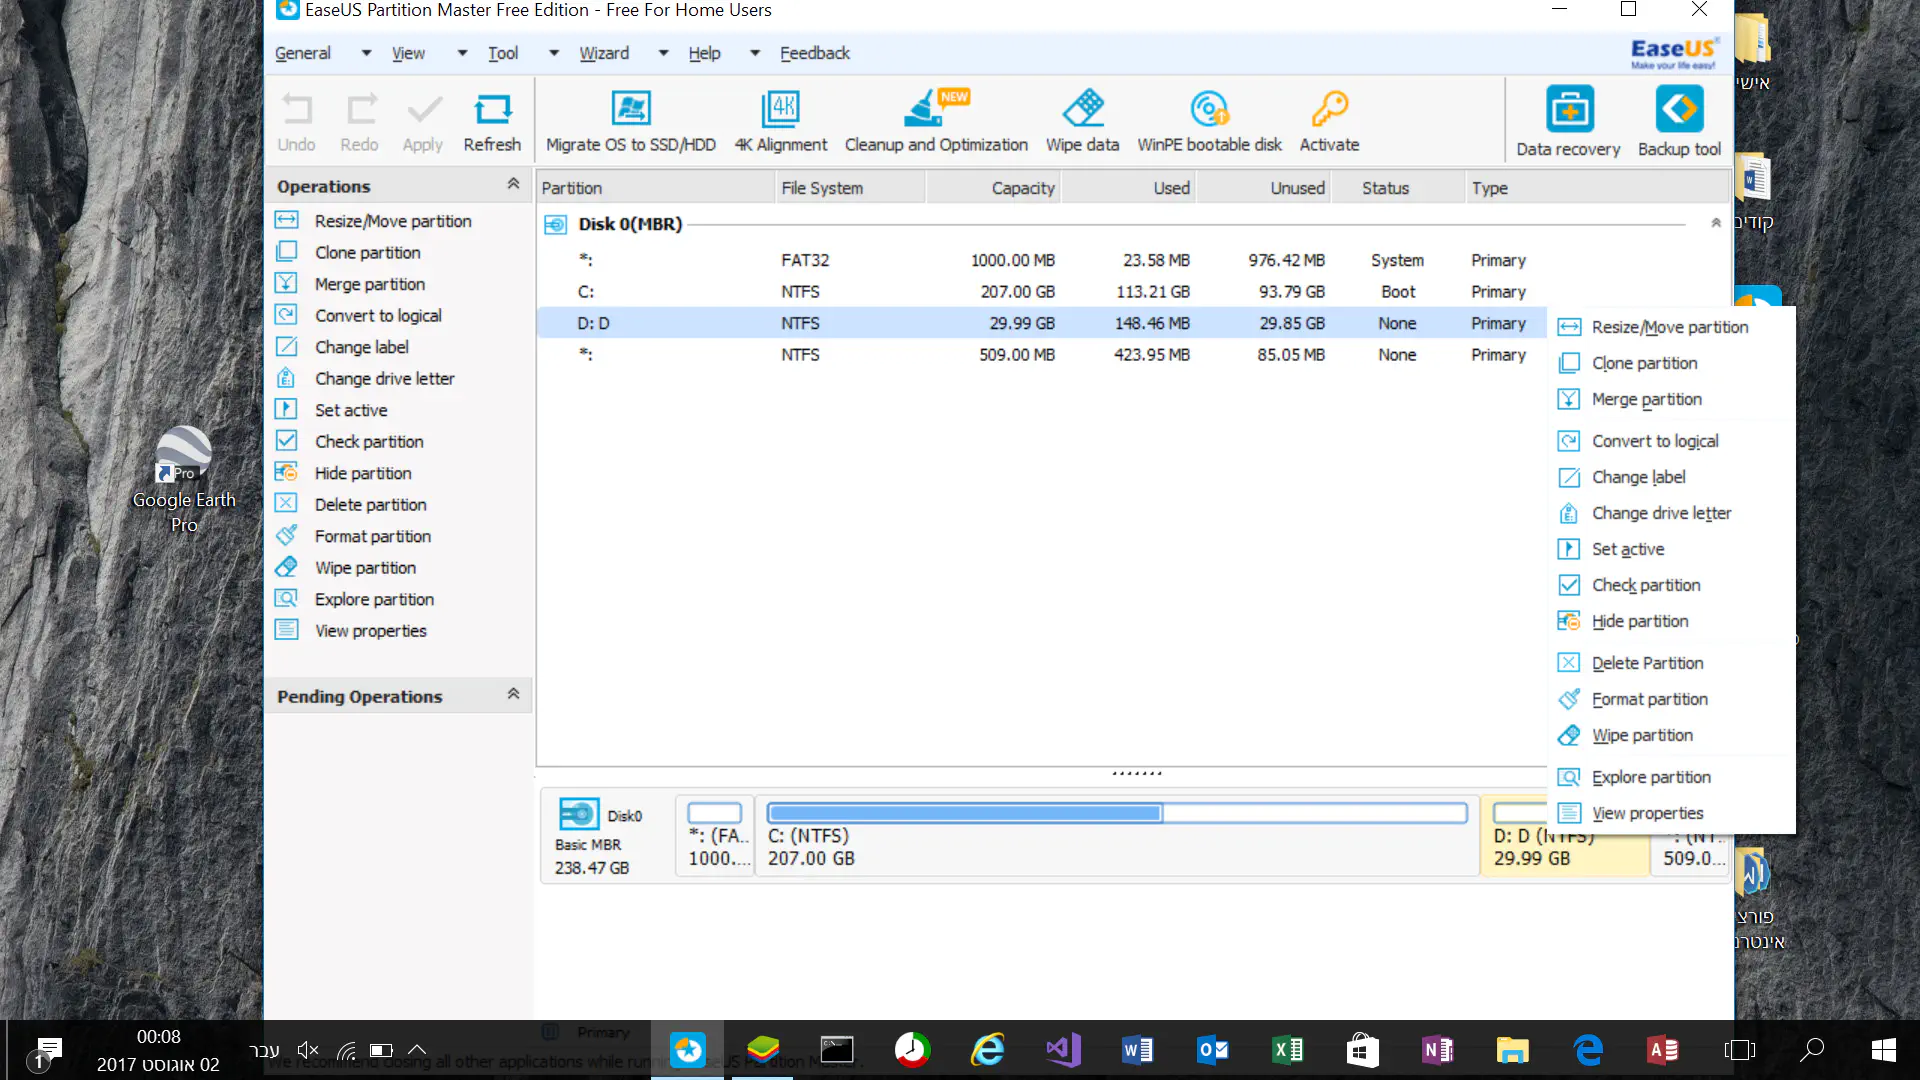This screenshot has width=1920, height=1080.
Task: Collapse the Disk 0(MBR) group
Action: pyautogui.click(x=1715, y=223)
